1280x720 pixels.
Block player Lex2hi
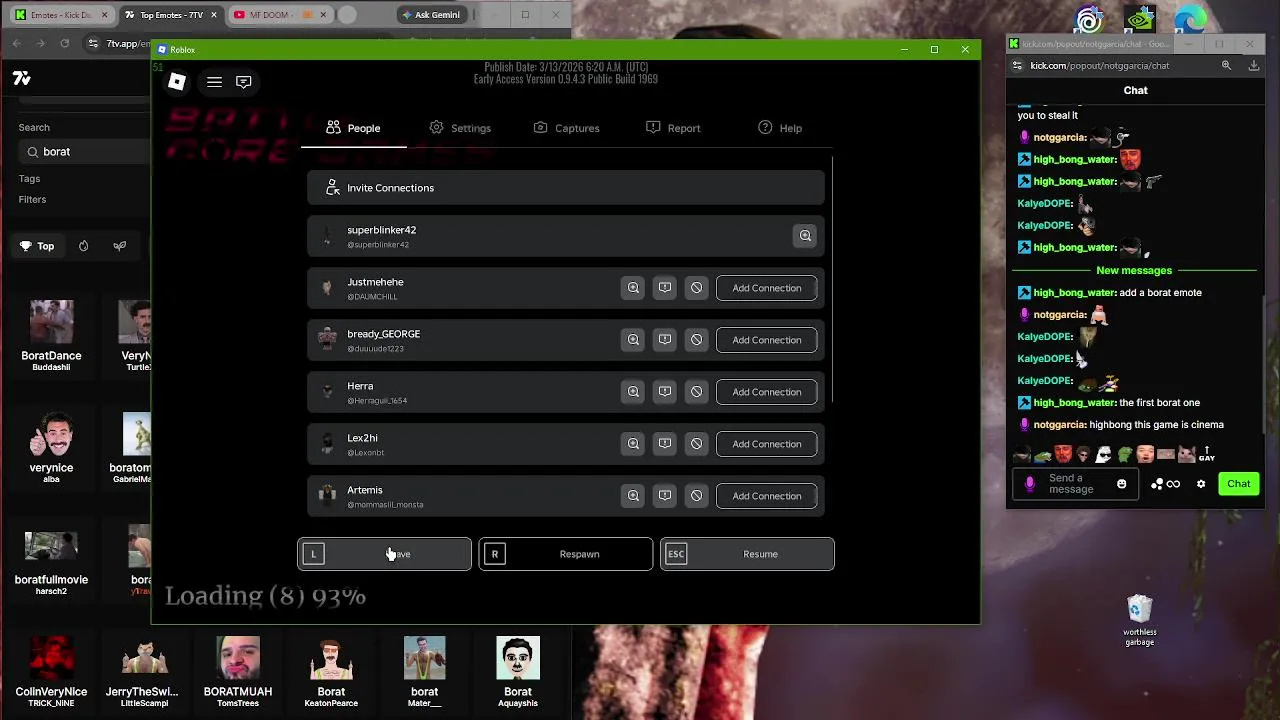coord(697,444)
